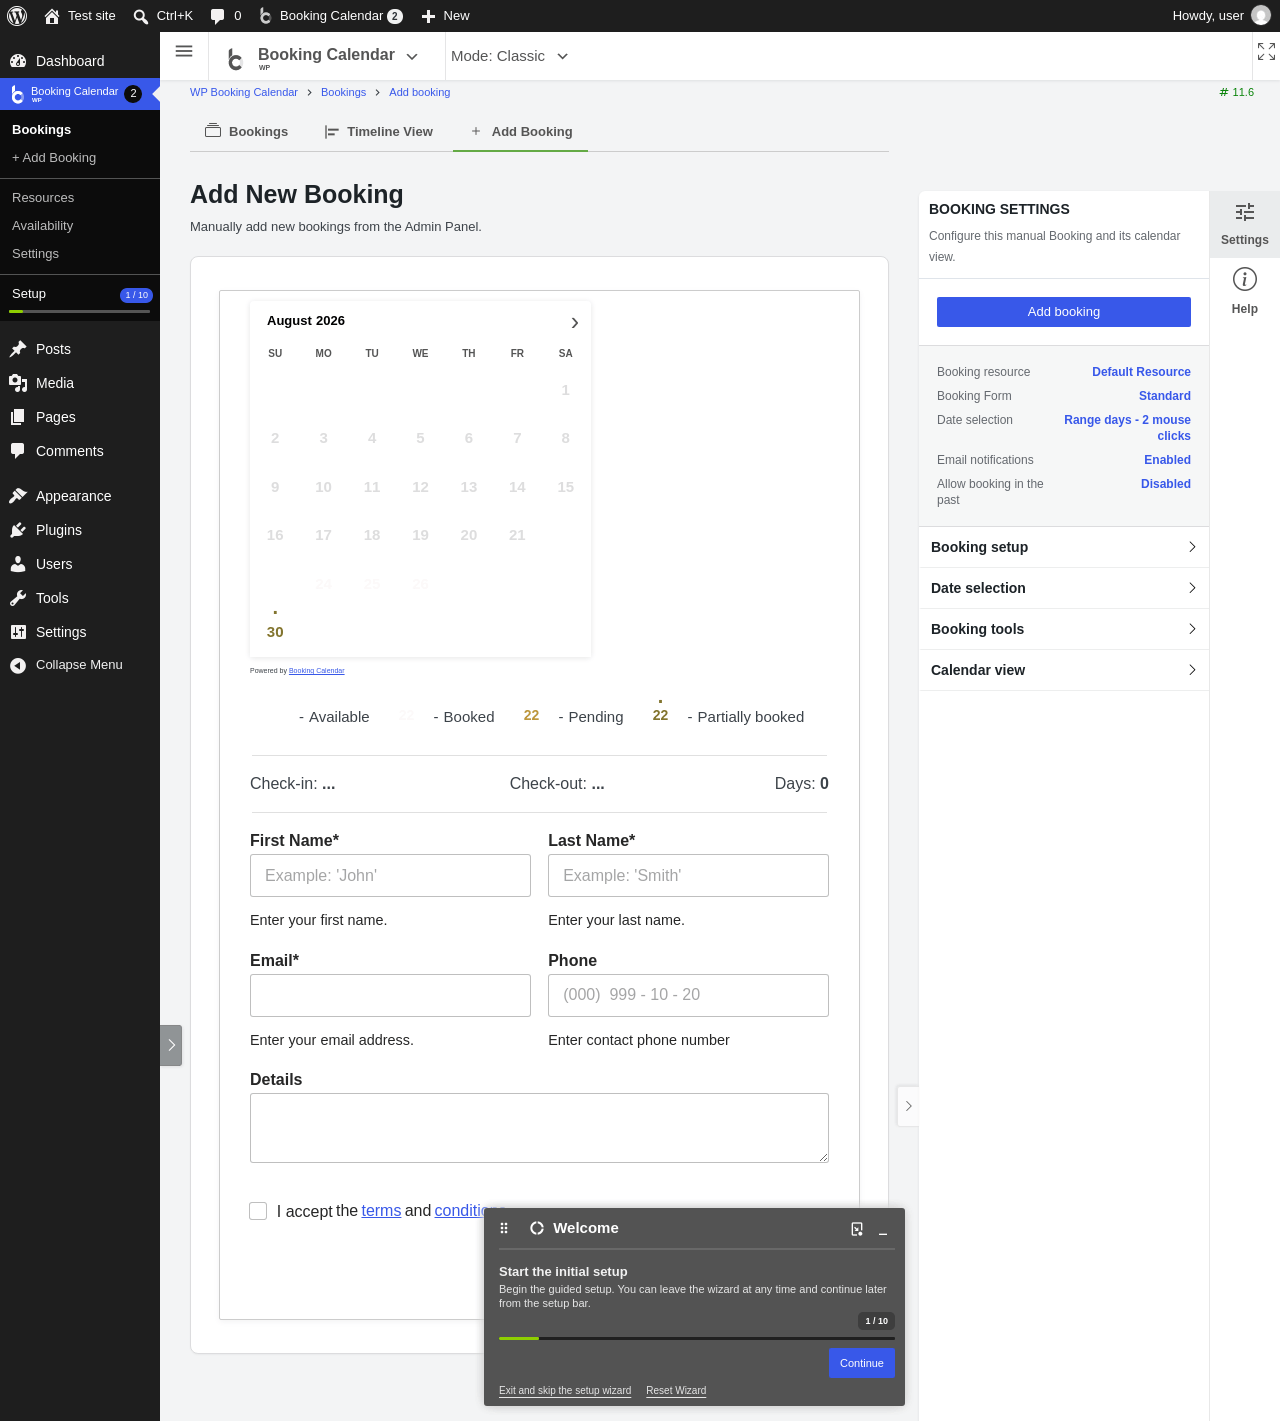Image resolution: width=1280 pixels, height=1421 pixels.
Task: Switch to the Timeline View tab
Action: coord(378,131)
